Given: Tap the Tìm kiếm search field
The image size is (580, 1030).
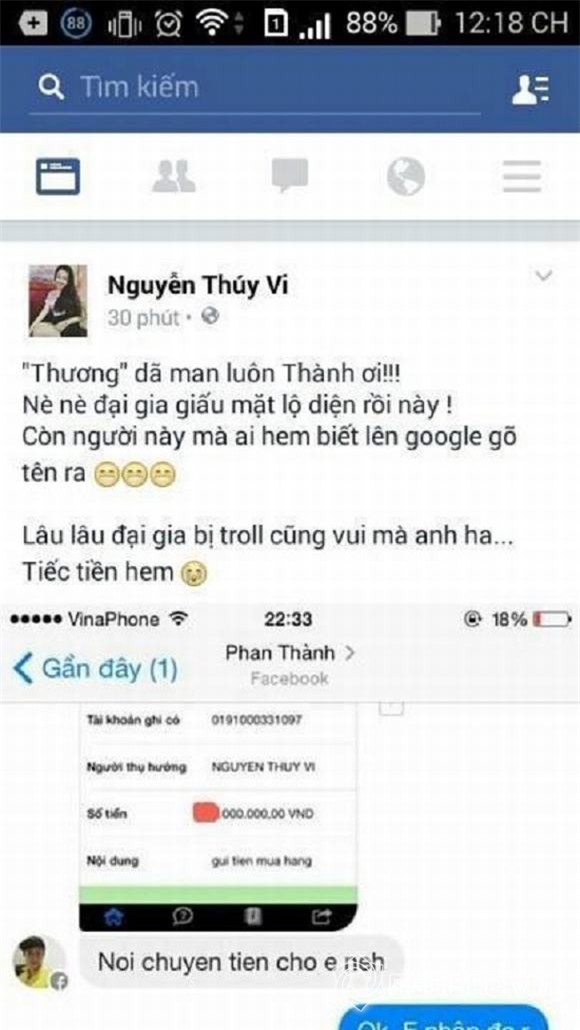Looking at the screenshot, I should click(255, 89).
